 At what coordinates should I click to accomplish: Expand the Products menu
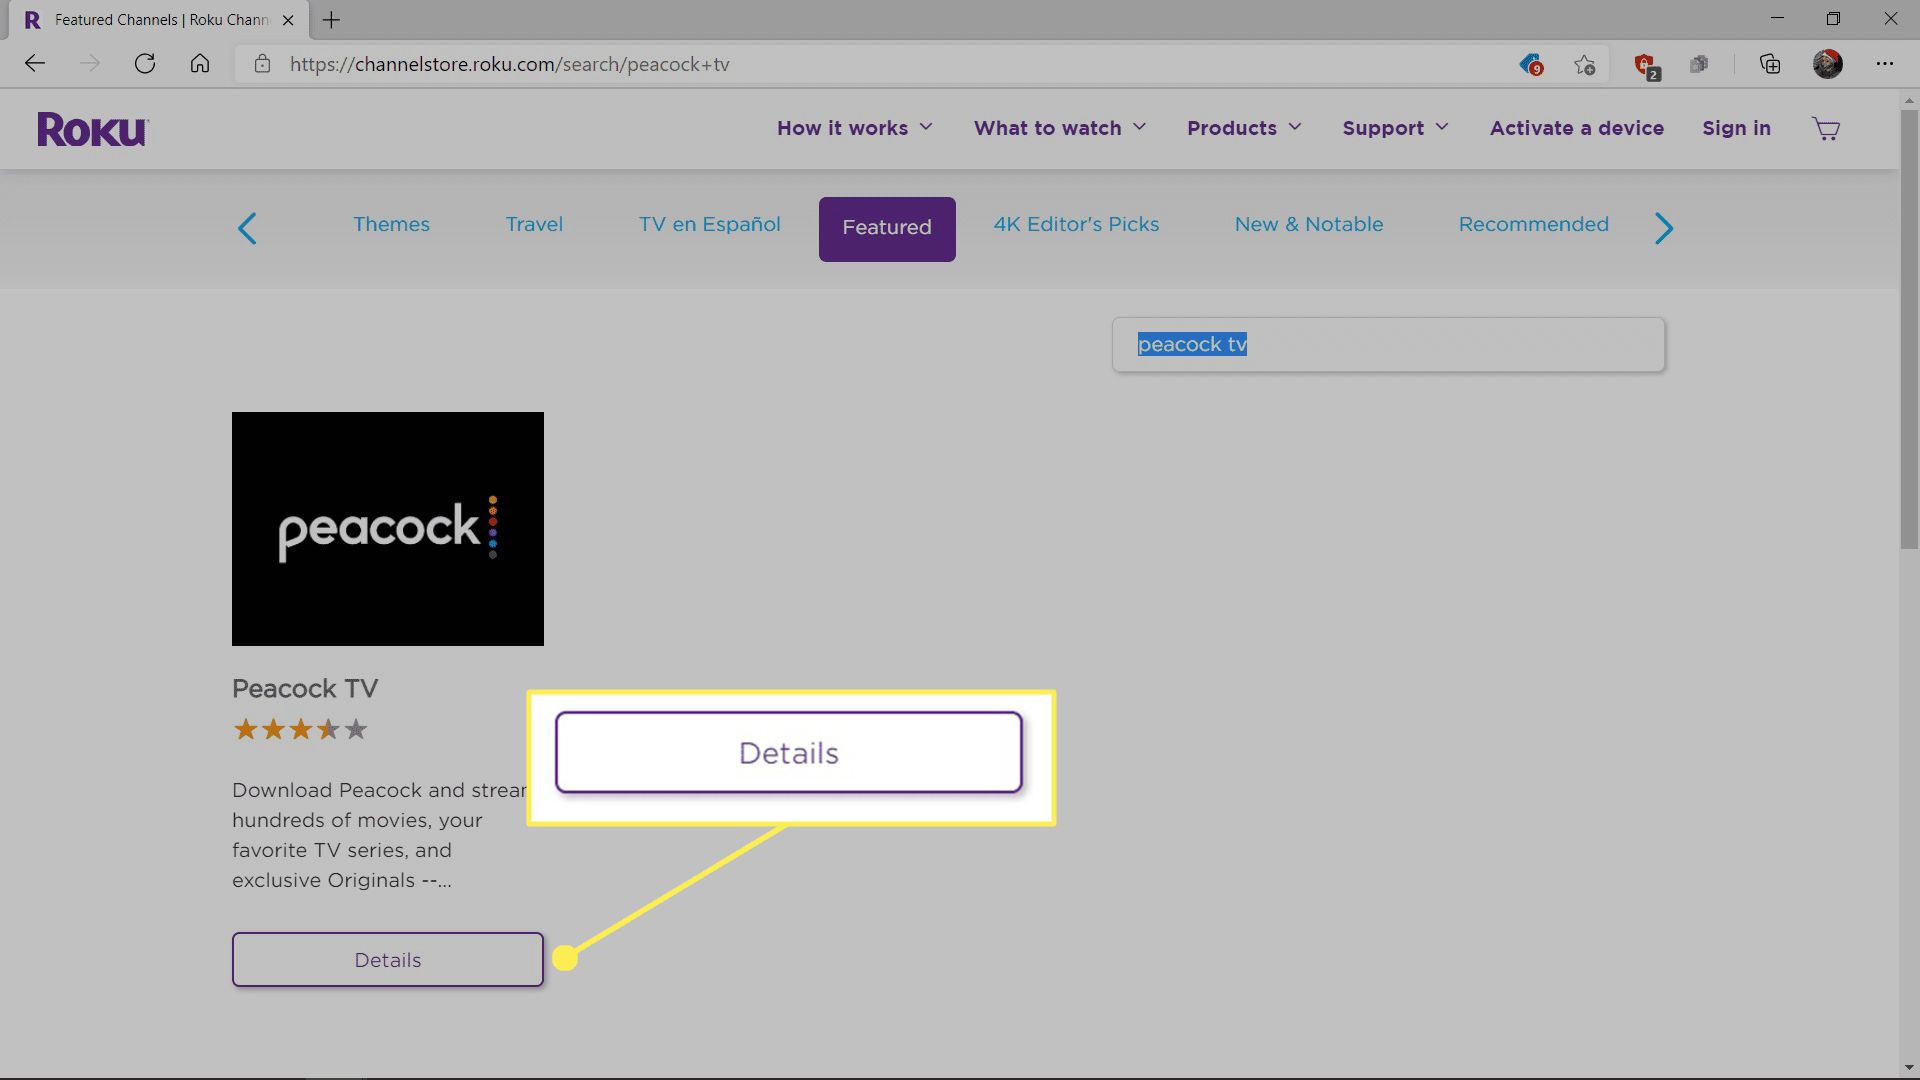1244,128
